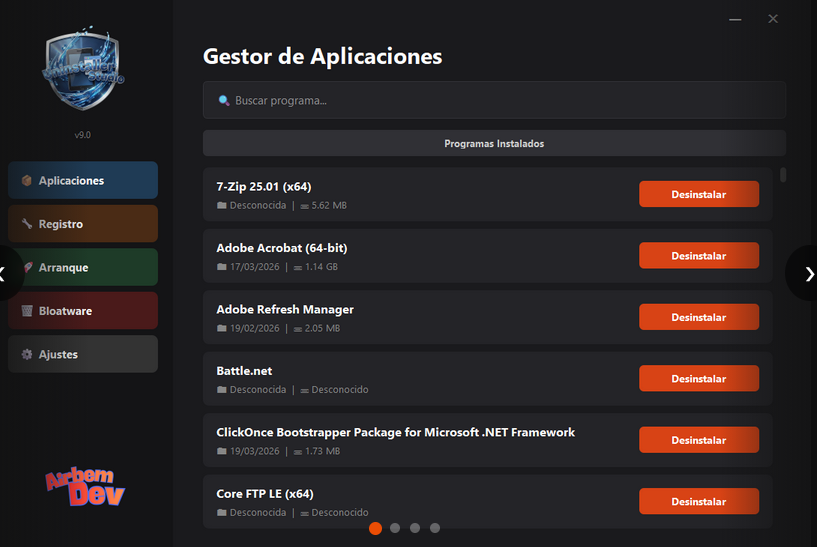
Task: Go to next slide with right arrow
Action: [807, 274]
